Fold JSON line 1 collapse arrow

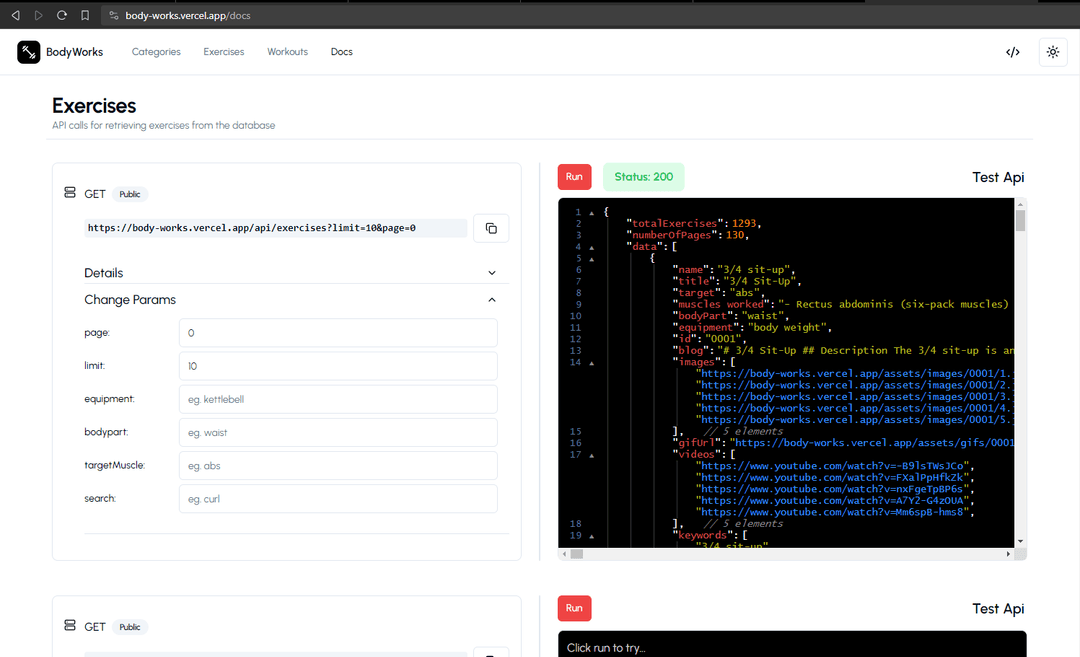point(592,213)
